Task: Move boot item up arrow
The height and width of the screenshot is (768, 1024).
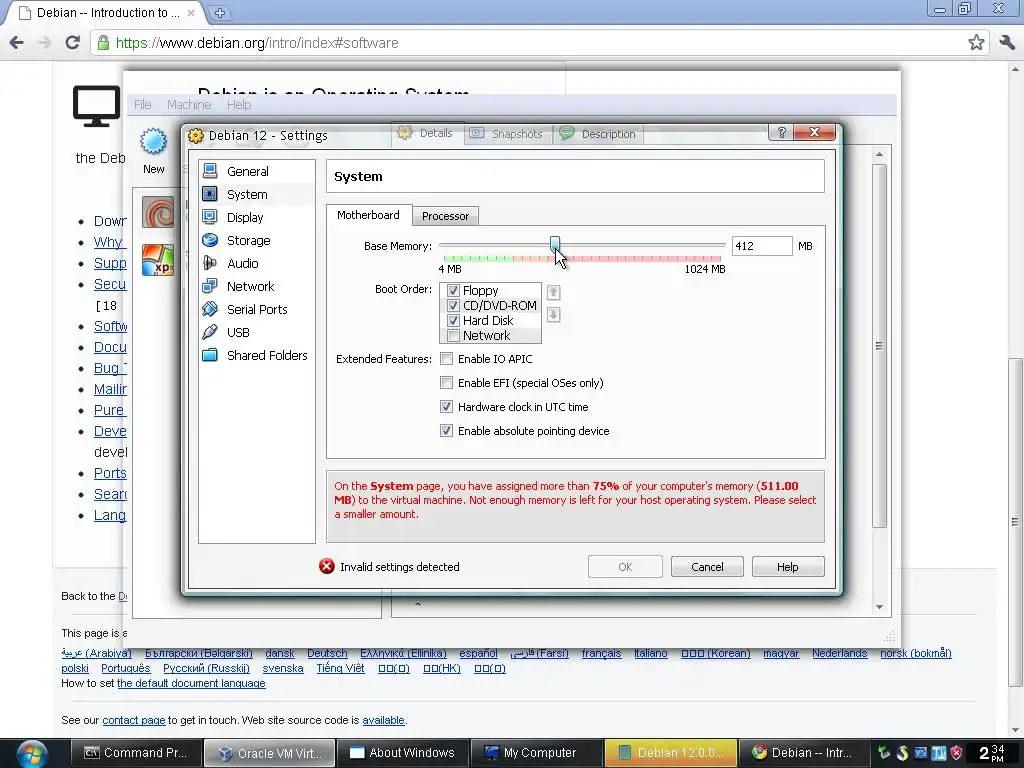Action: click(x=553, y=292)
